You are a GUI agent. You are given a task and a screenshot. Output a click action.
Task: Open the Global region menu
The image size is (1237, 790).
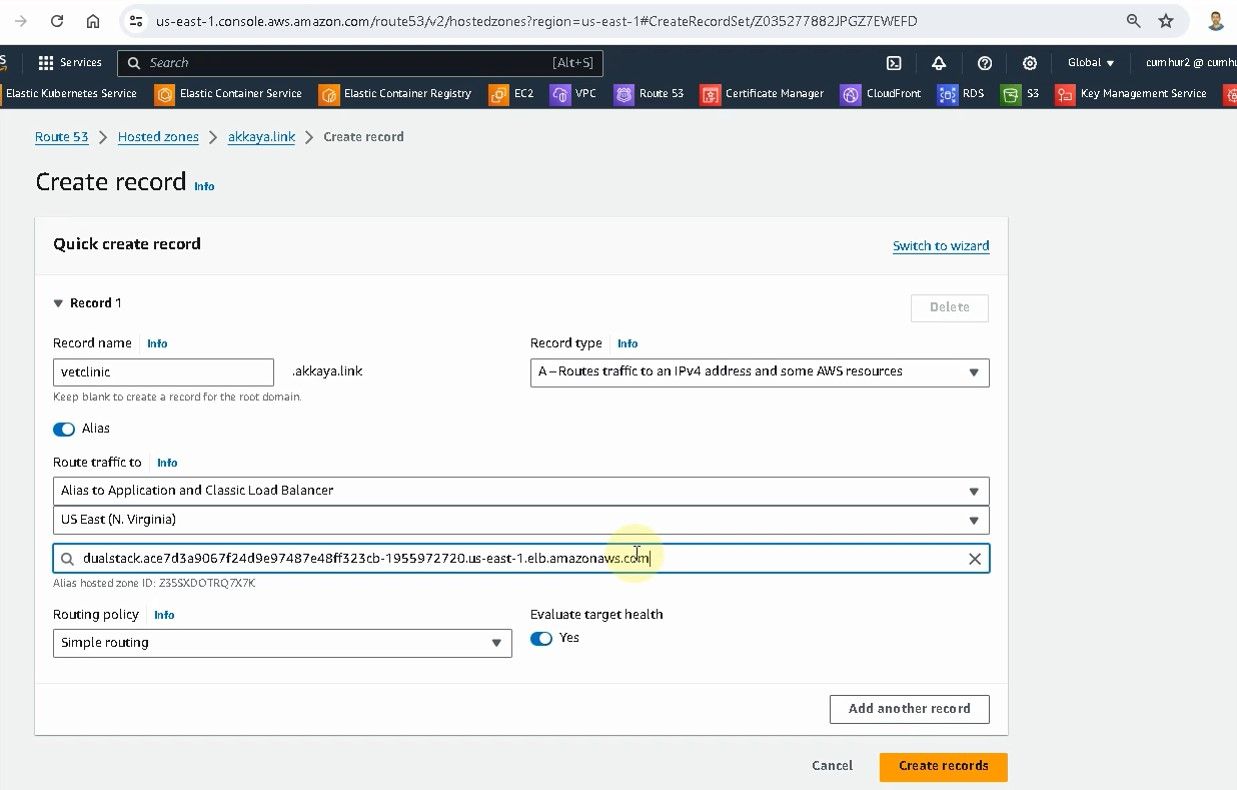tap(1090, 63)
